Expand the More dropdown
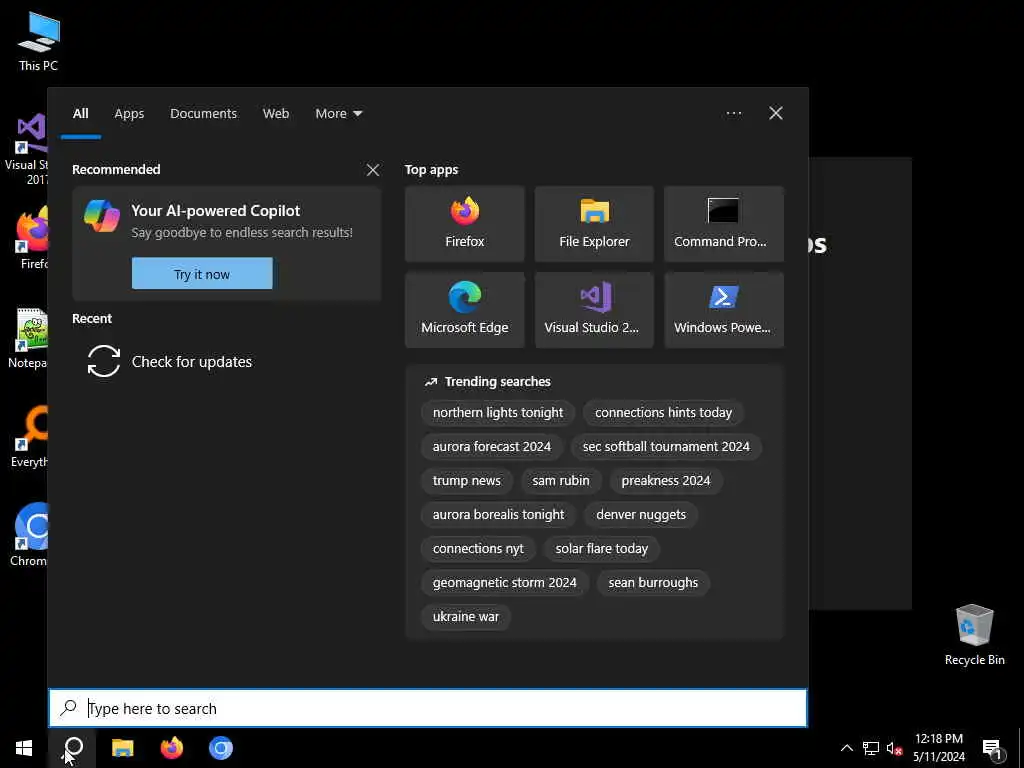 (338, 114)
